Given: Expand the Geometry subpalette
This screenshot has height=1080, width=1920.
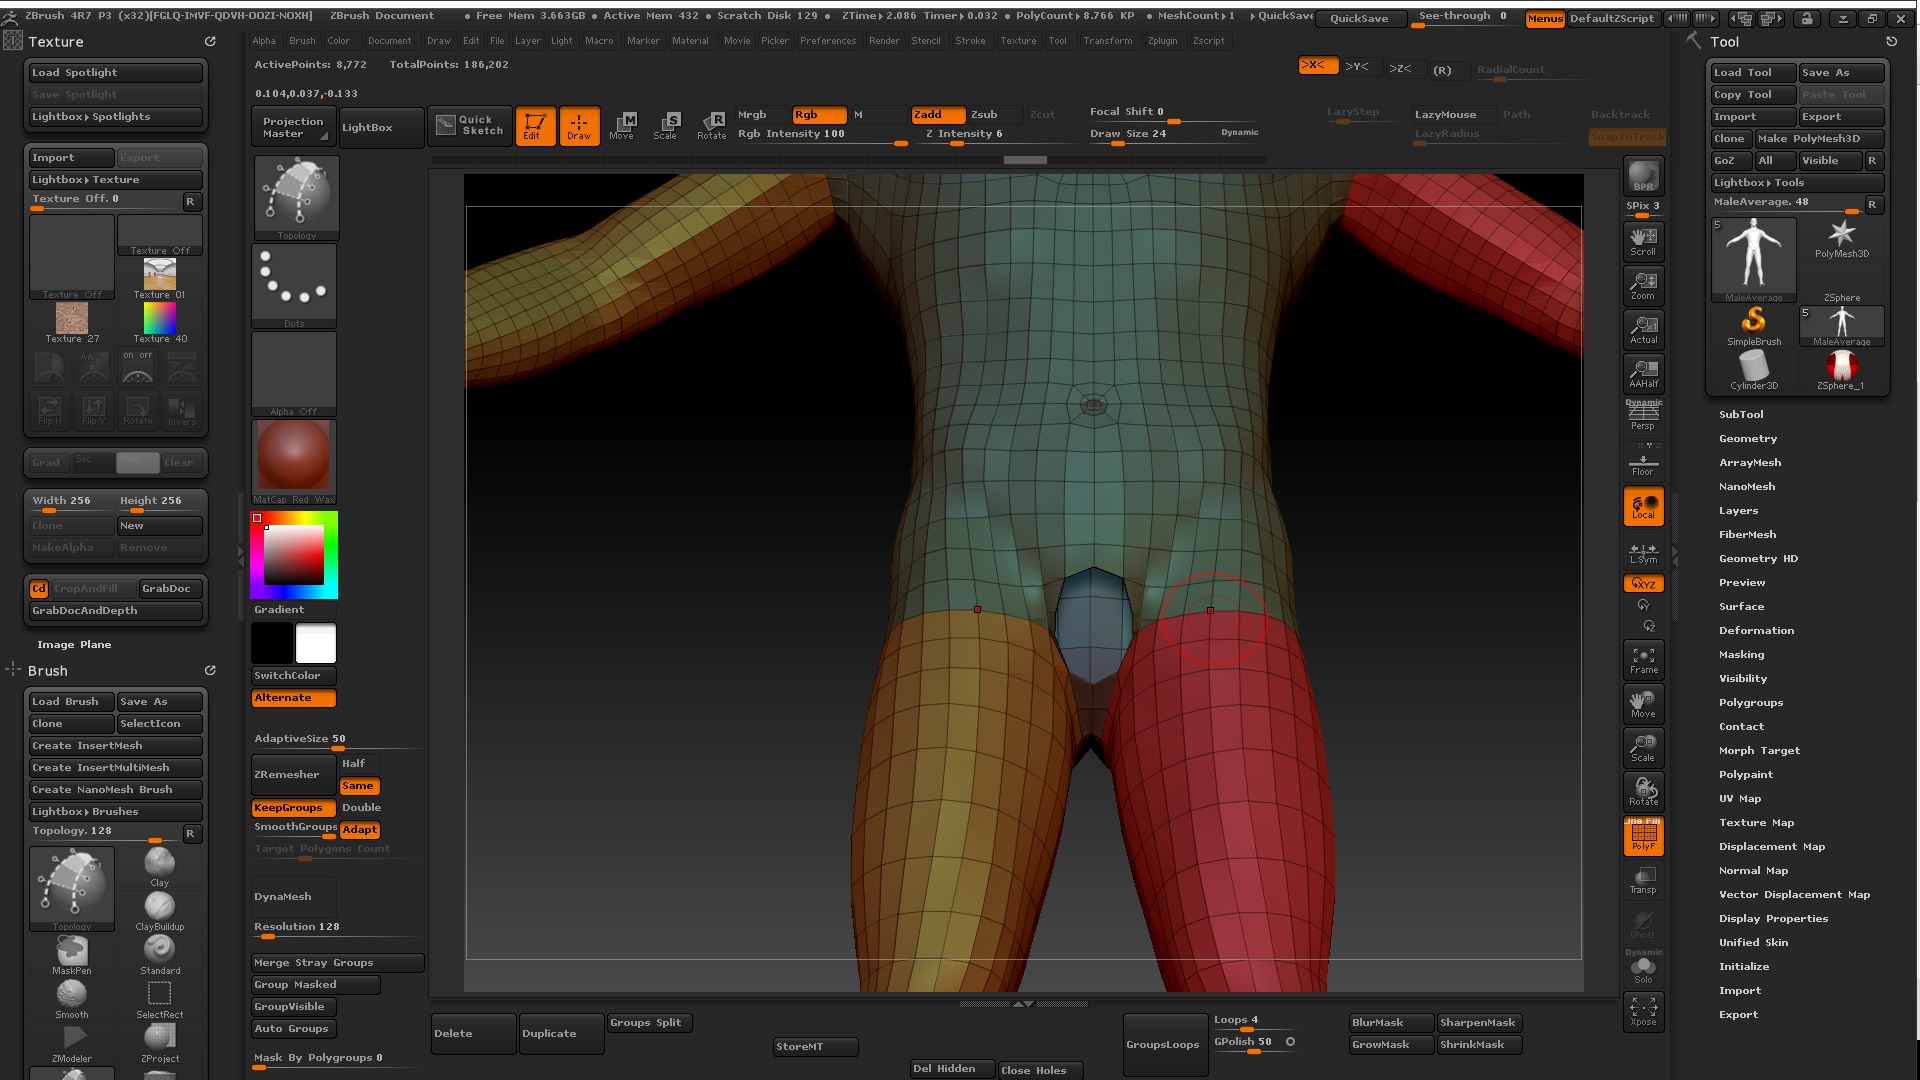Looking at the screenshot, I should point(1747,438).
